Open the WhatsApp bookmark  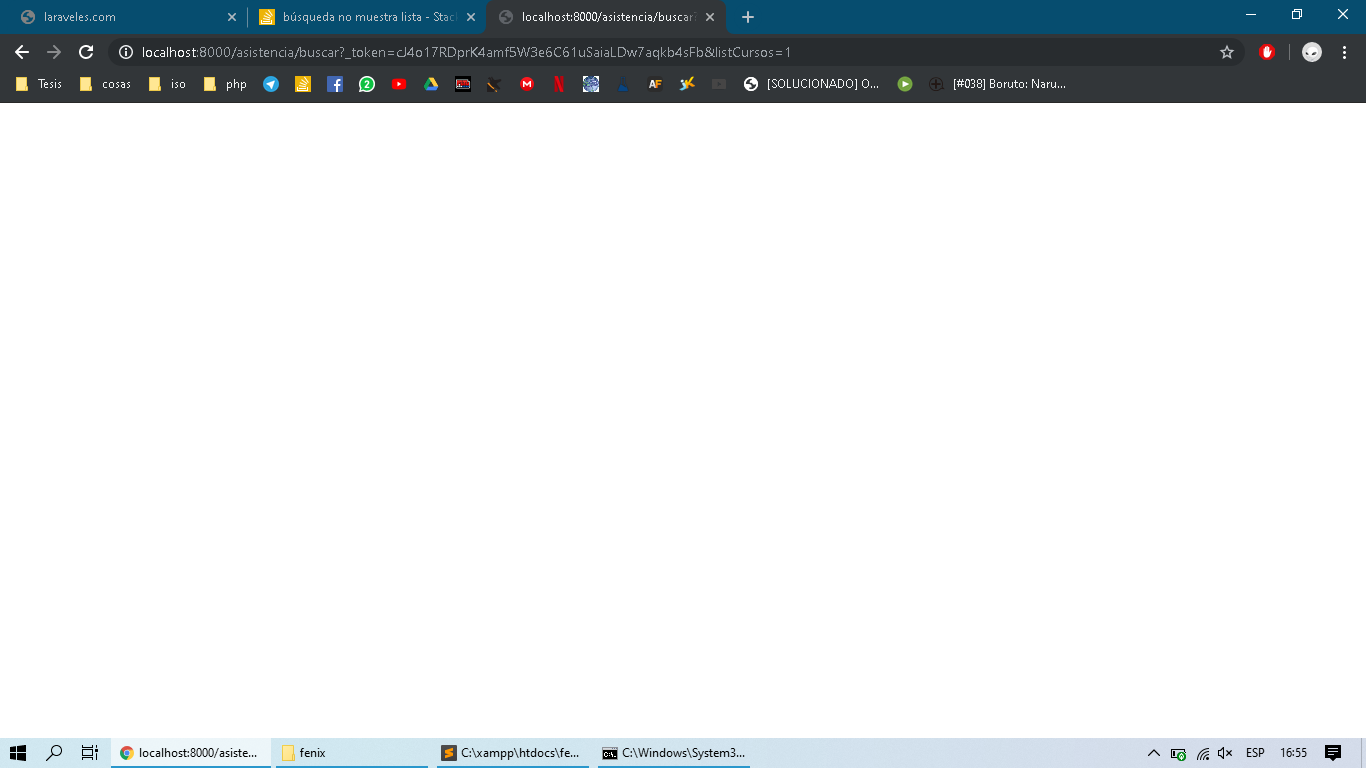(367, 84)
